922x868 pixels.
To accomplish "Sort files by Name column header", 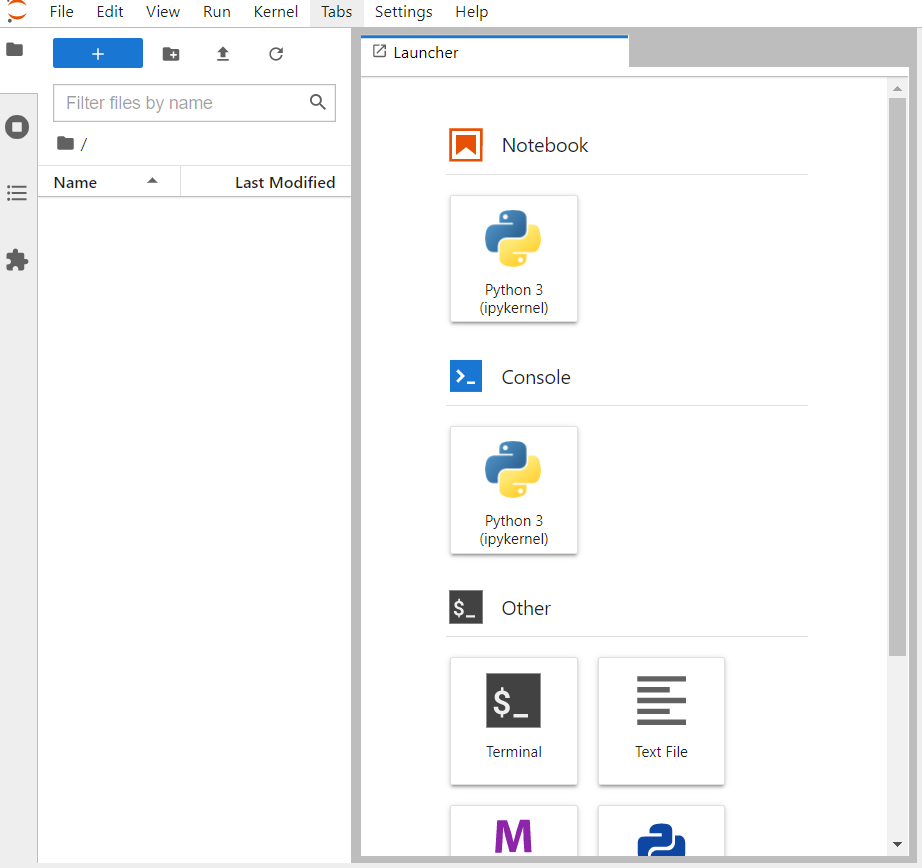I will (109, 182).
